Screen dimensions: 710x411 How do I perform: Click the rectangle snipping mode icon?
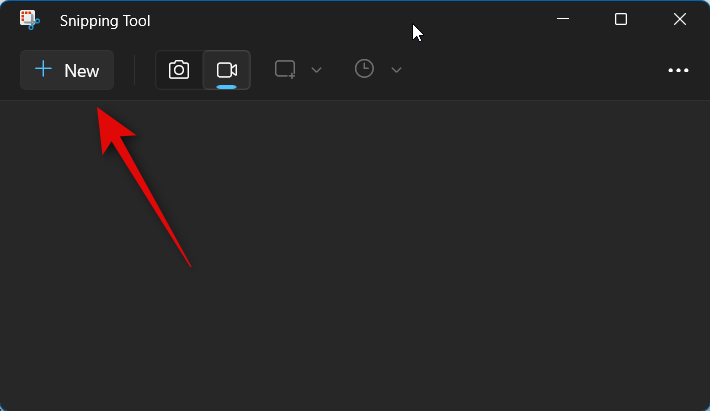(x=285, y=70)
